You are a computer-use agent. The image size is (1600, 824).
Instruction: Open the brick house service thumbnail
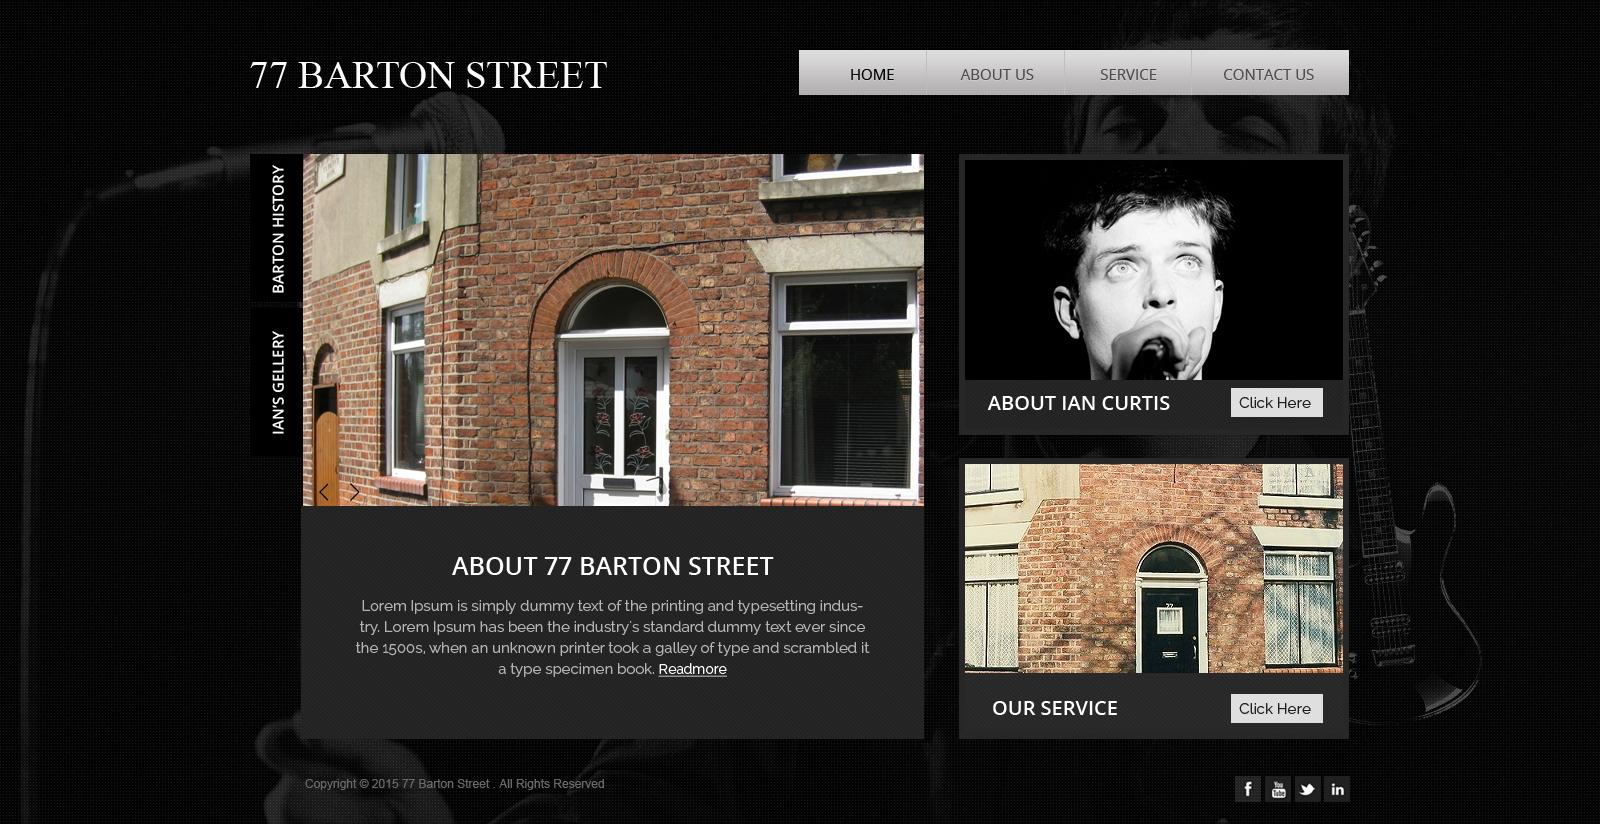(1154, 568)
